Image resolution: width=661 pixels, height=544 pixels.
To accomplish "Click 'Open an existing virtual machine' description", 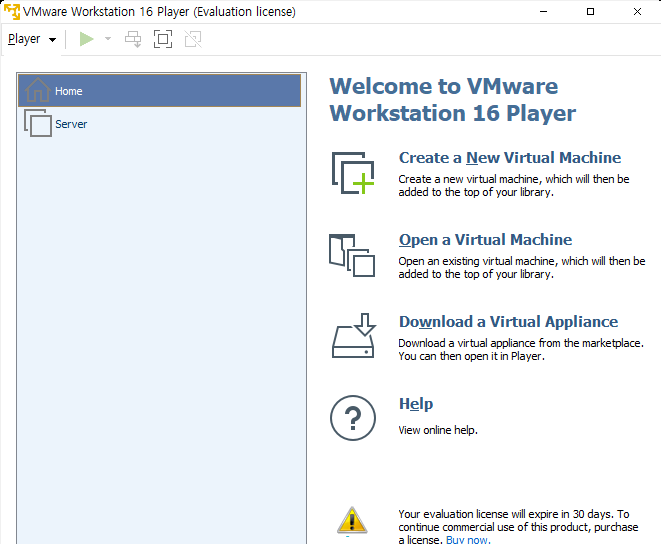I will coord(522,267).
